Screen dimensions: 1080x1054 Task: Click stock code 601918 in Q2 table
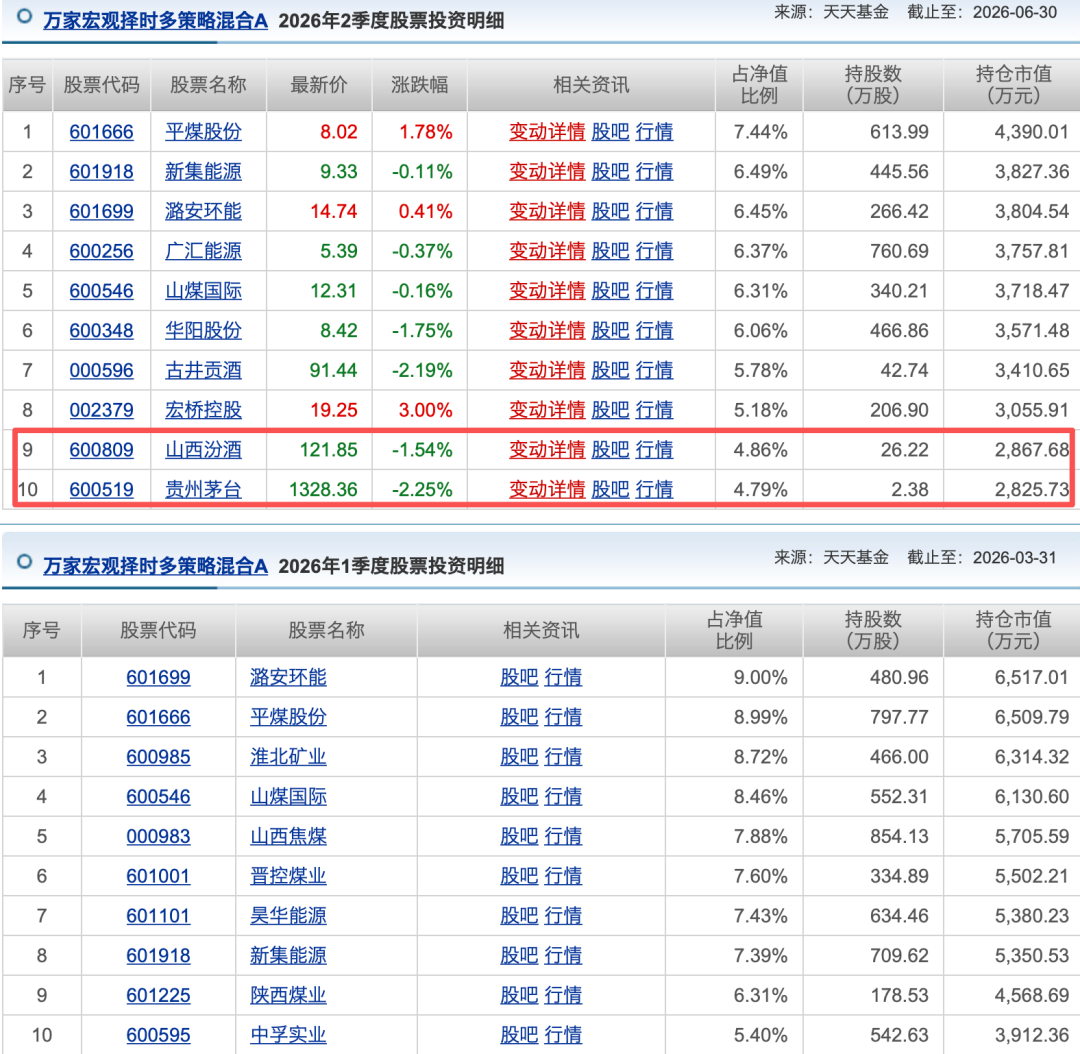[x=101, y=172]
